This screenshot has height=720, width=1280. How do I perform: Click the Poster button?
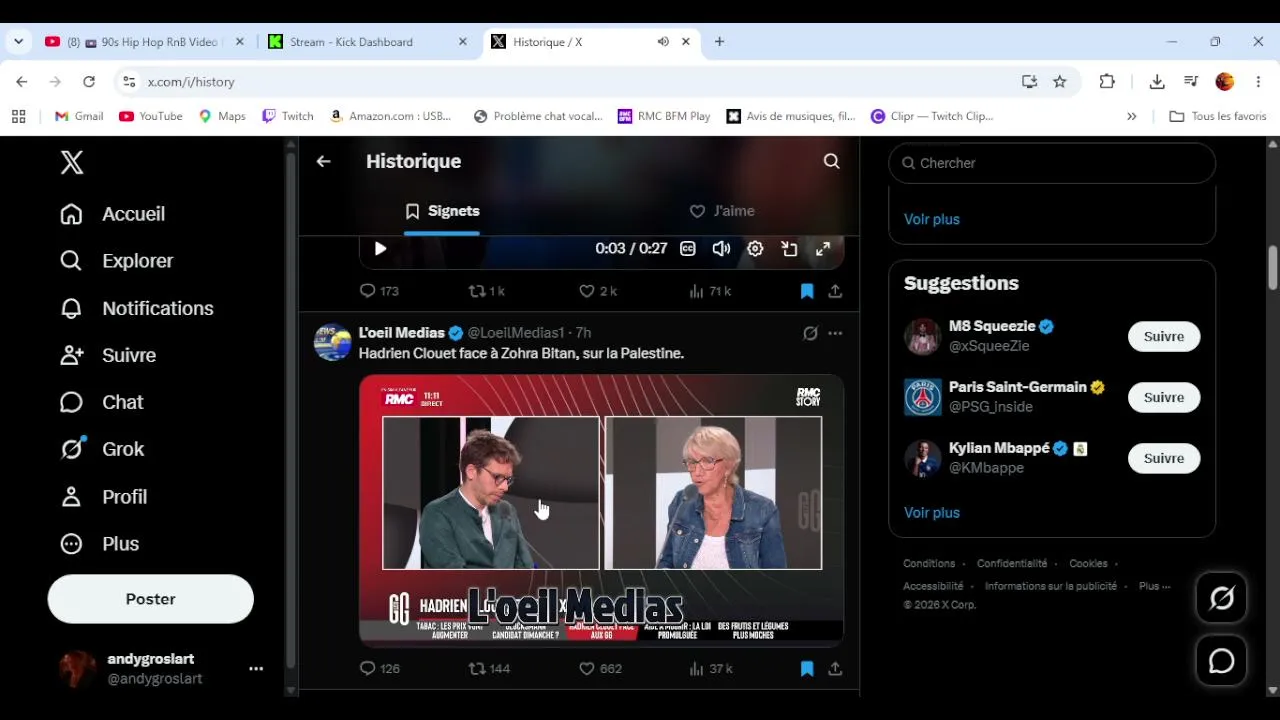[151, 599]
